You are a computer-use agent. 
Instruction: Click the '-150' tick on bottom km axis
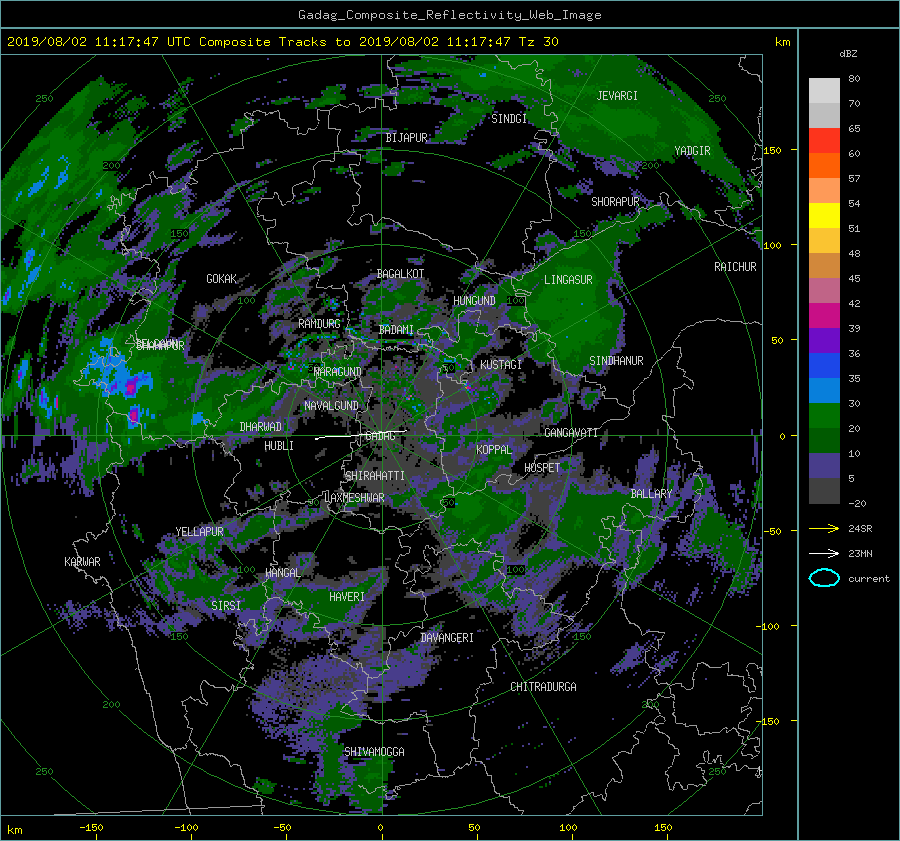[x=91, y=827]
